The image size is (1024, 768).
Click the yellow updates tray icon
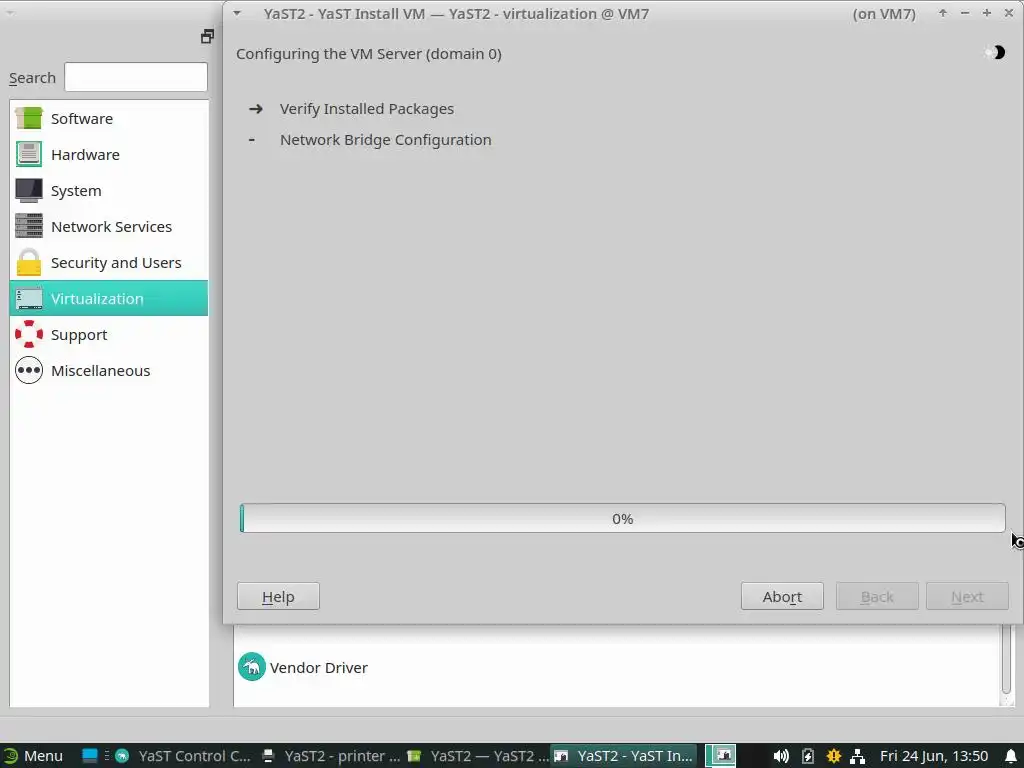tap(833, 756)
